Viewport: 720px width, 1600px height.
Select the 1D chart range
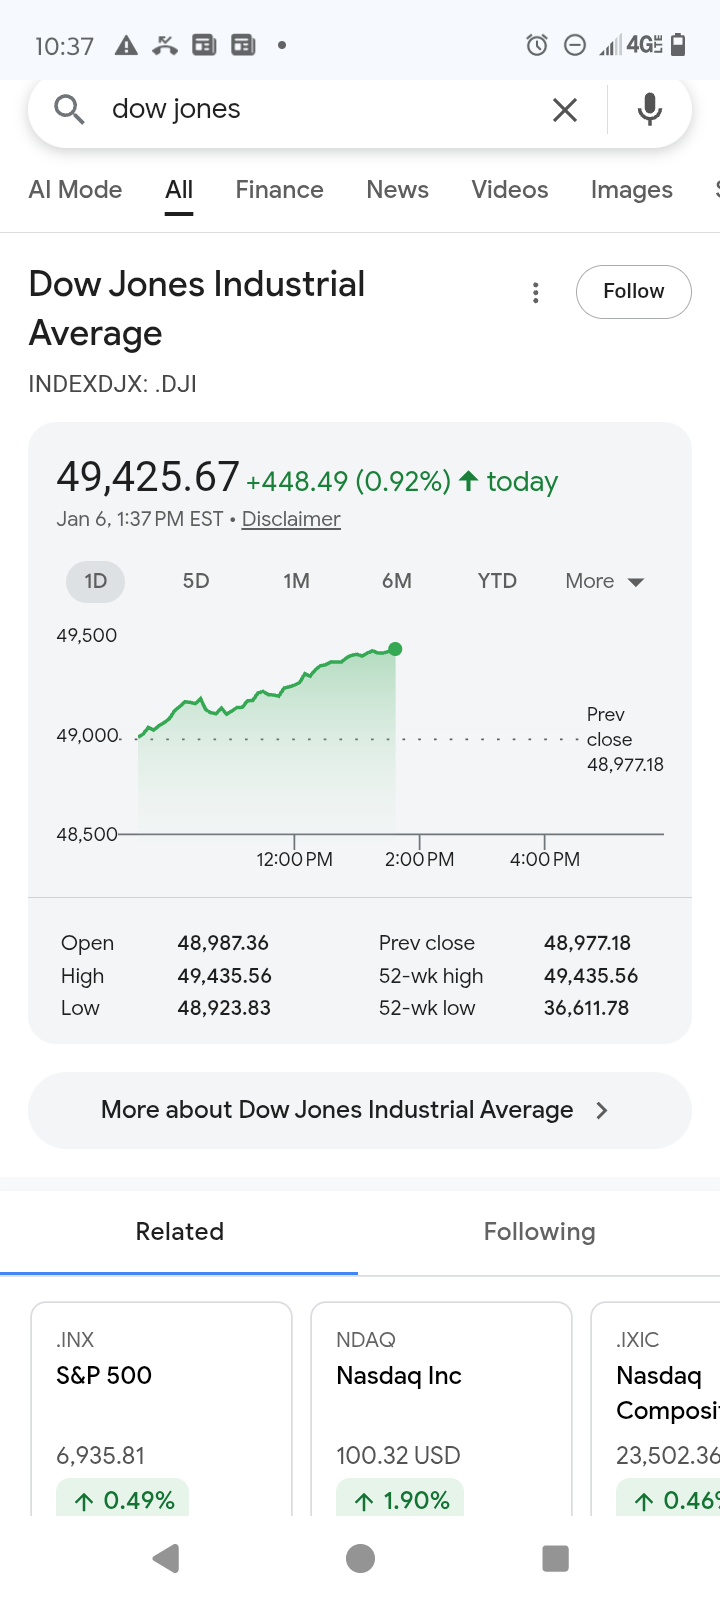96,581
